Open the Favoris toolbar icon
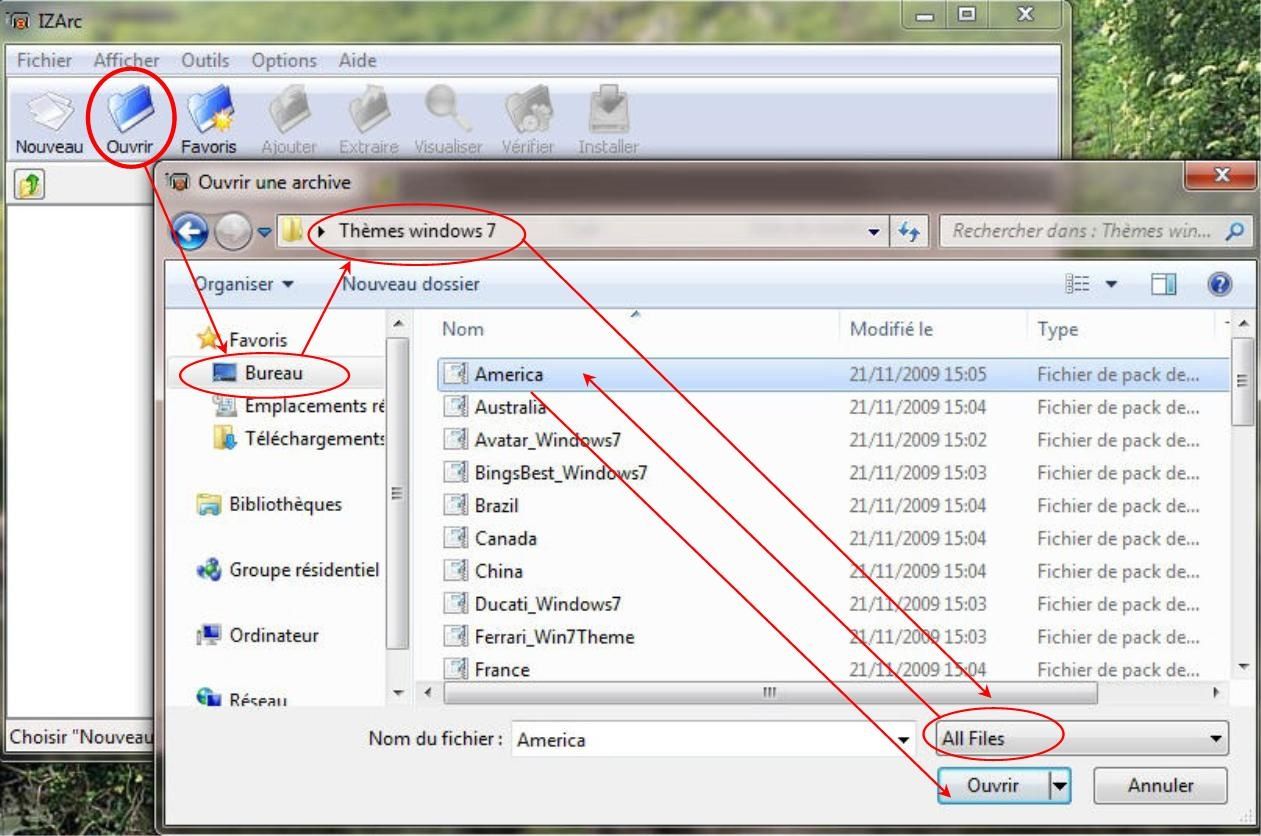This screenshot has height=836, width=1261. tap(209, 109)
